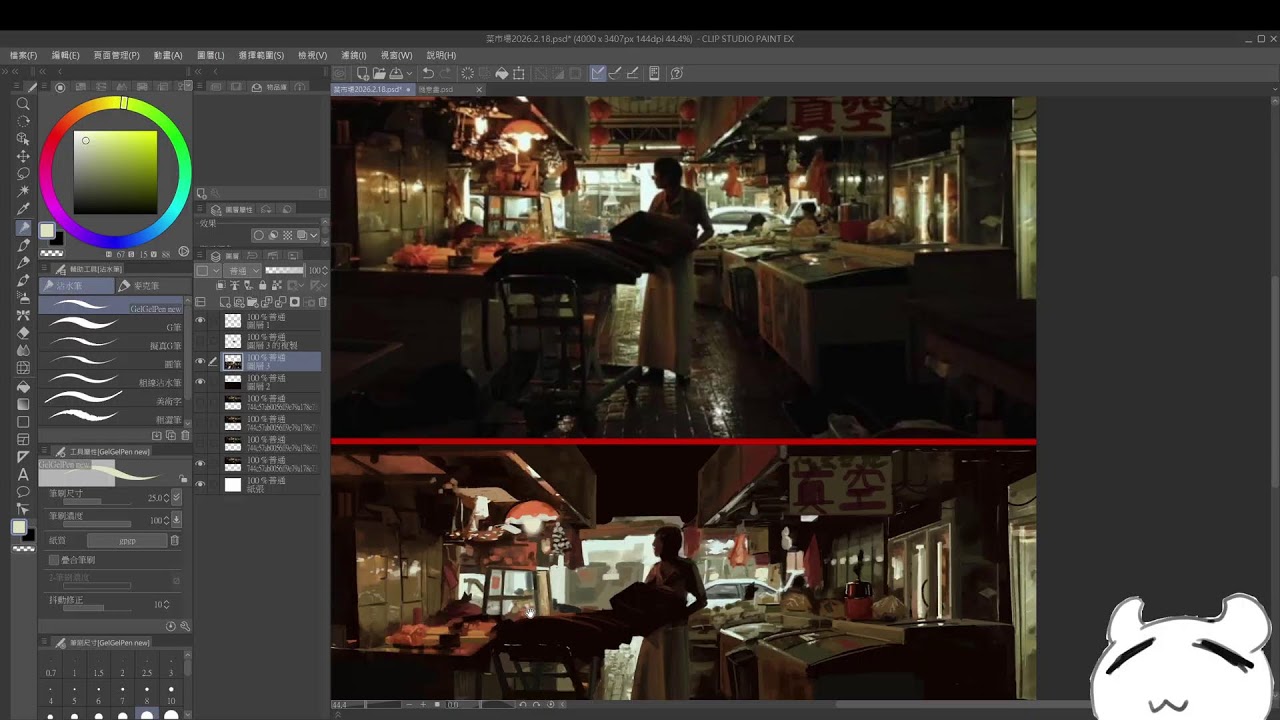This screenshot has height=720, width=1280.
Task: Pick color in the saturation square
Action: (x=115, y=173)
